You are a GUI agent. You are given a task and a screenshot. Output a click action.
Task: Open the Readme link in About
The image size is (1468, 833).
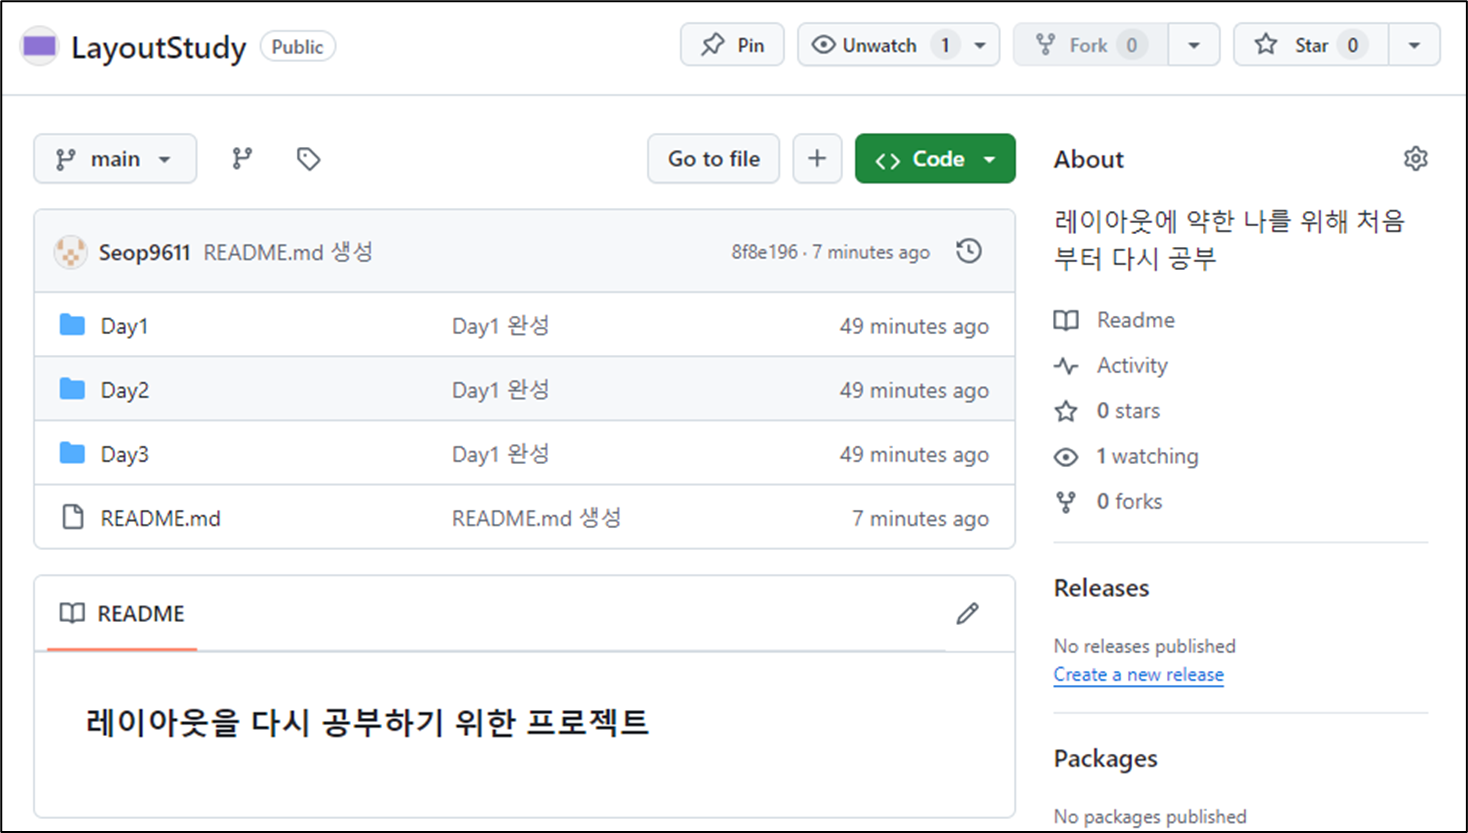(1136, 320)
